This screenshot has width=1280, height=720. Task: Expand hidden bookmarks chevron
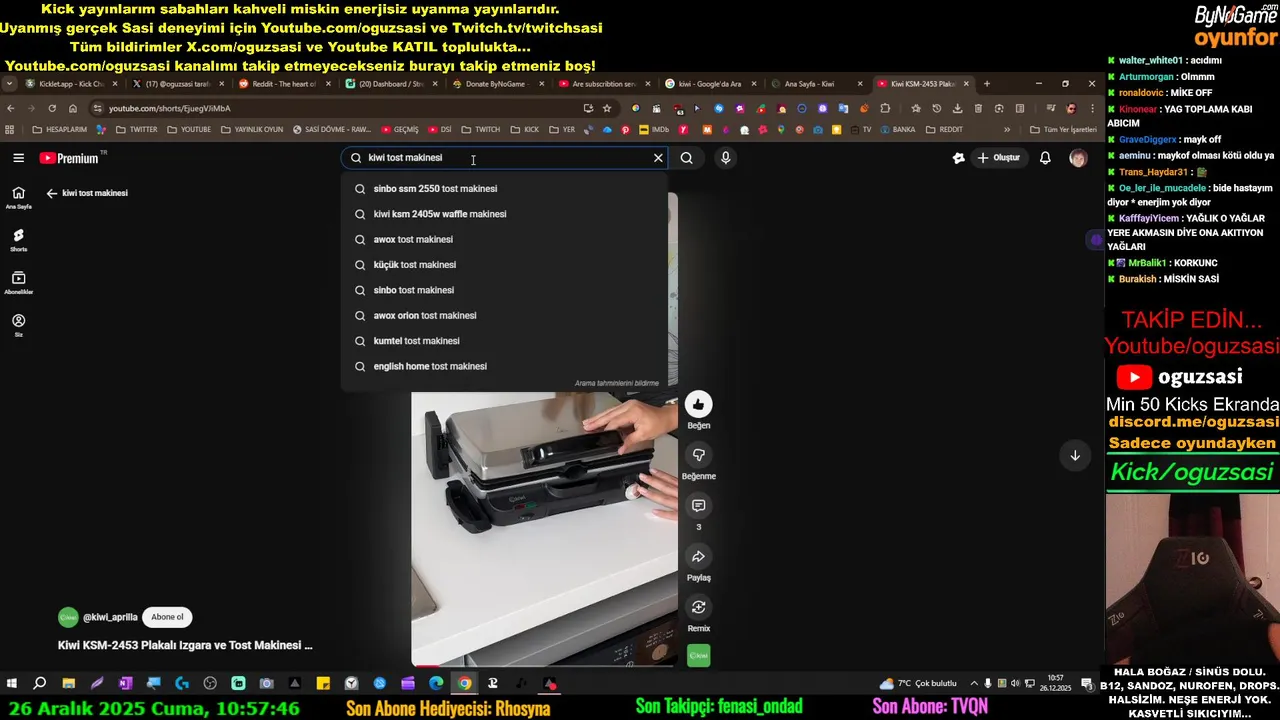(1006, 129)
